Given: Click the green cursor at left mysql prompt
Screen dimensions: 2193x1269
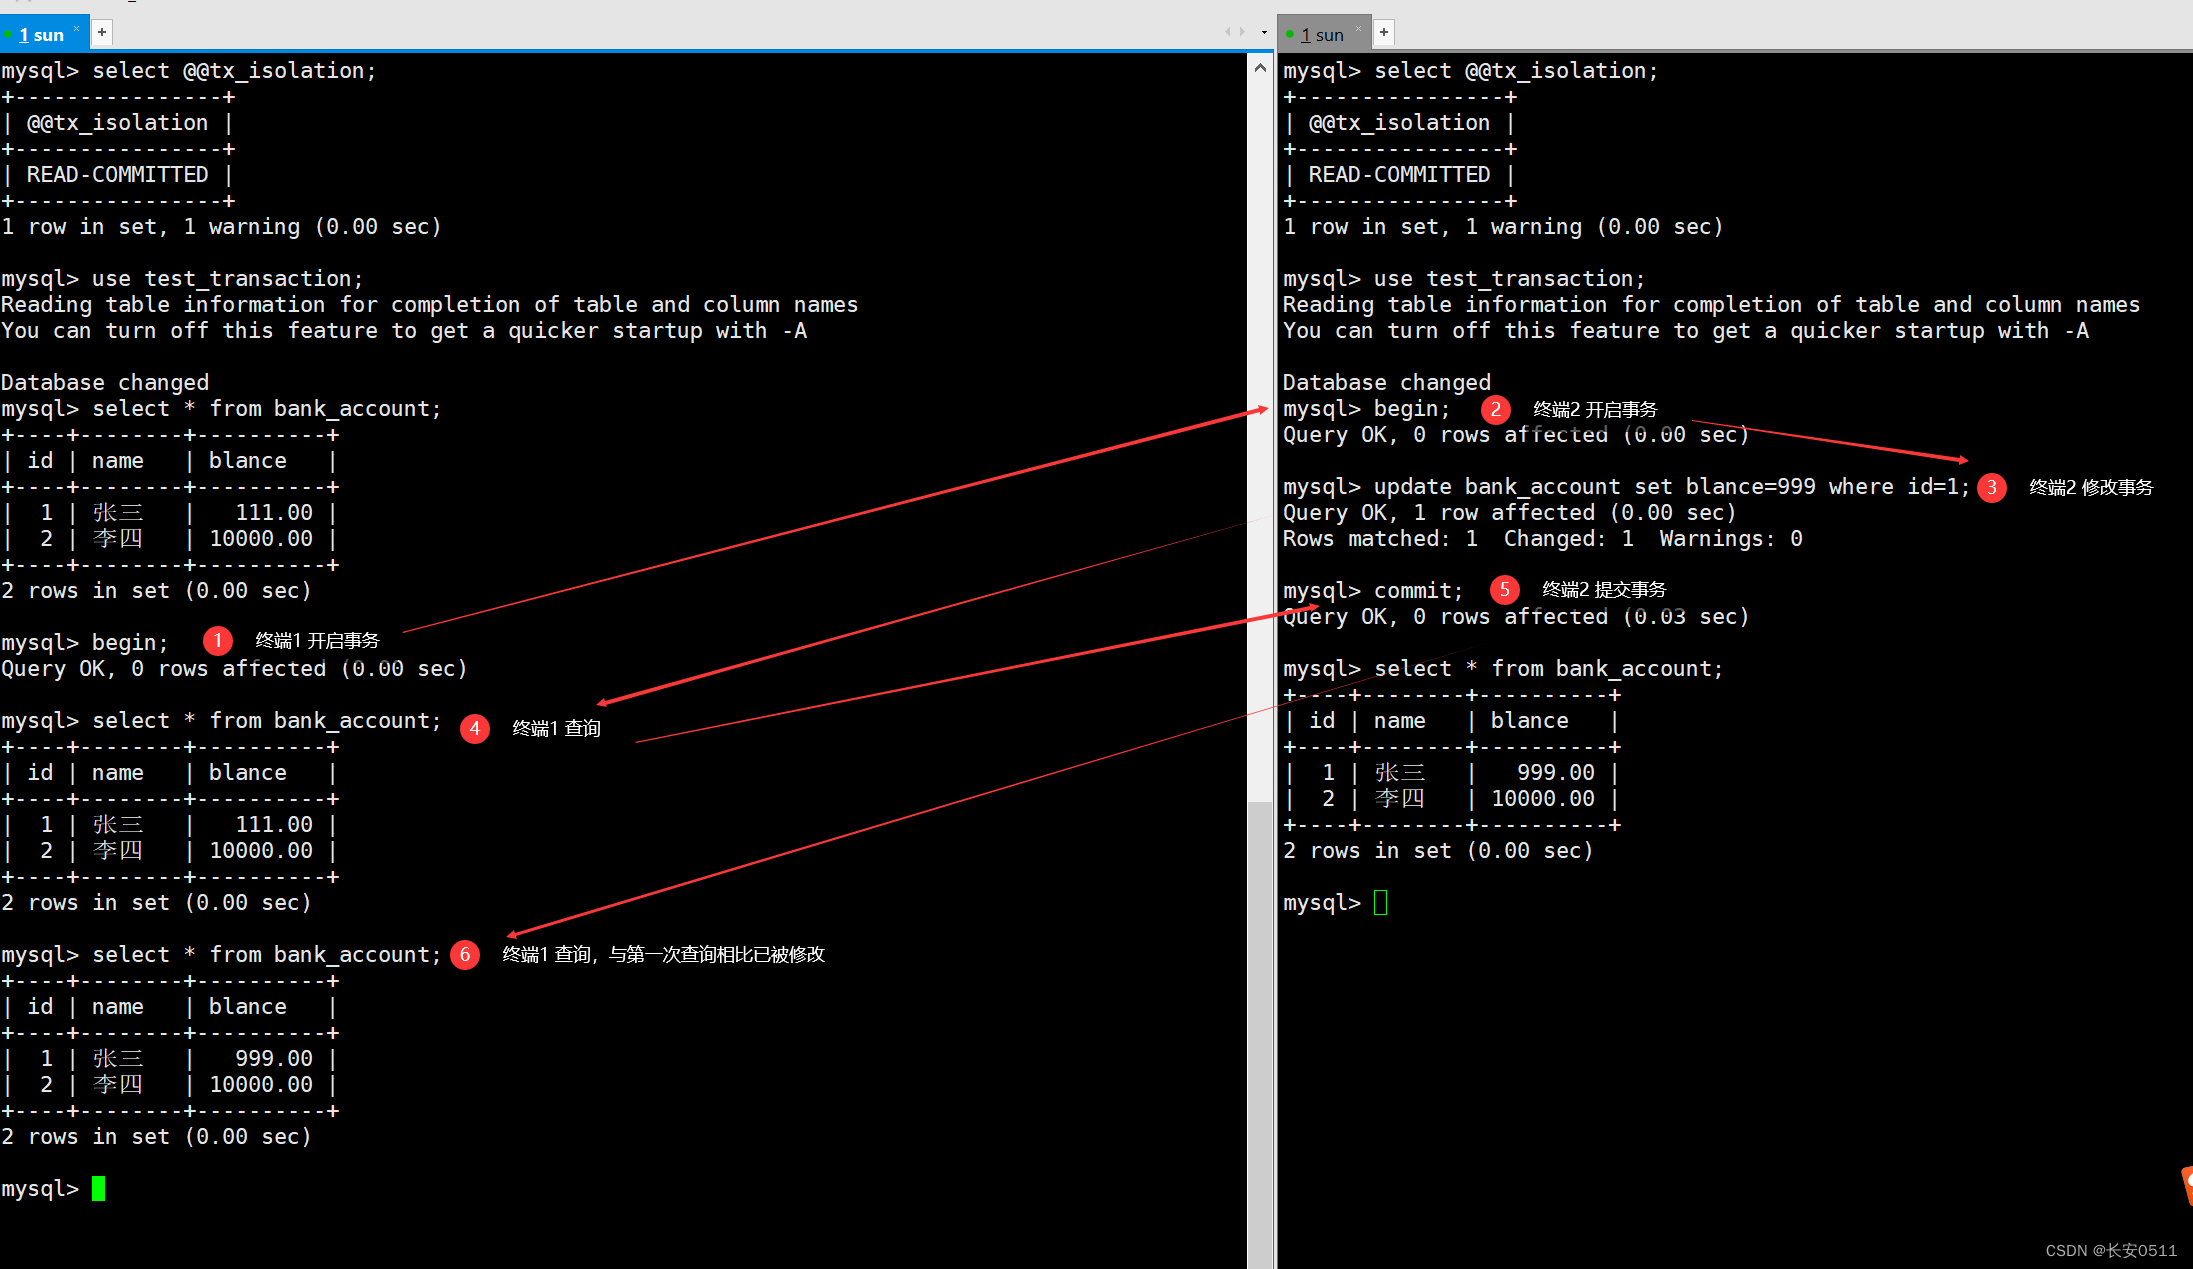Looking at the screenshot, I should point(98,1188).
